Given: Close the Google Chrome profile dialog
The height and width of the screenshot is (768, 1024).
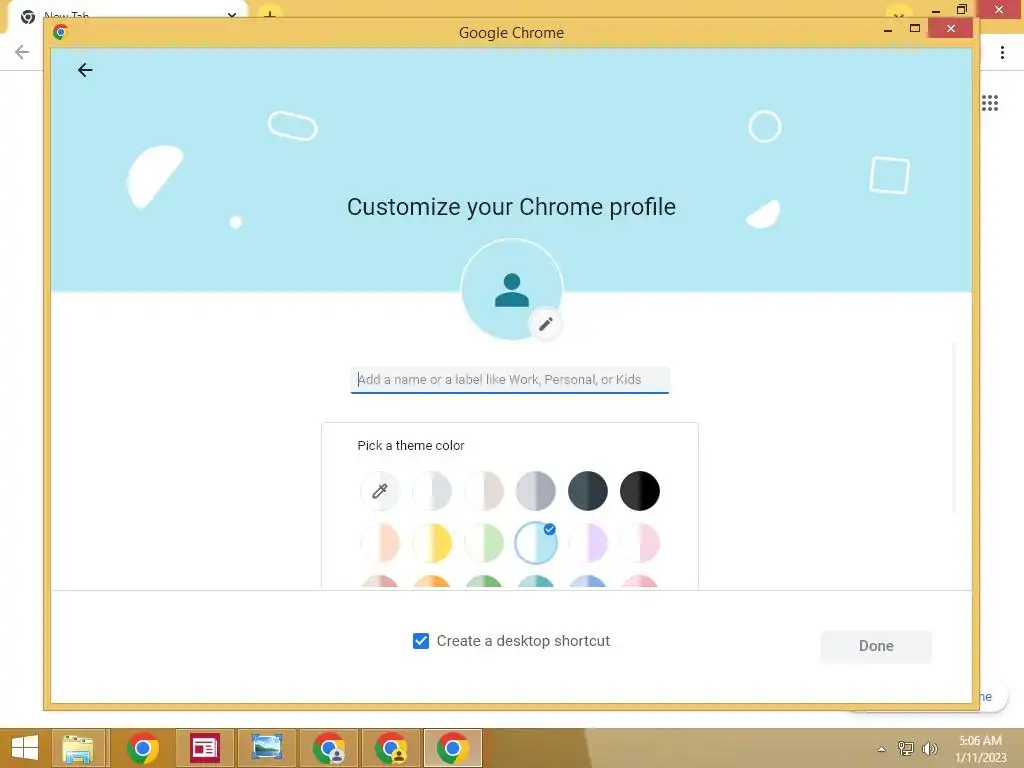Looking at the screenshot, I should 950,28.
